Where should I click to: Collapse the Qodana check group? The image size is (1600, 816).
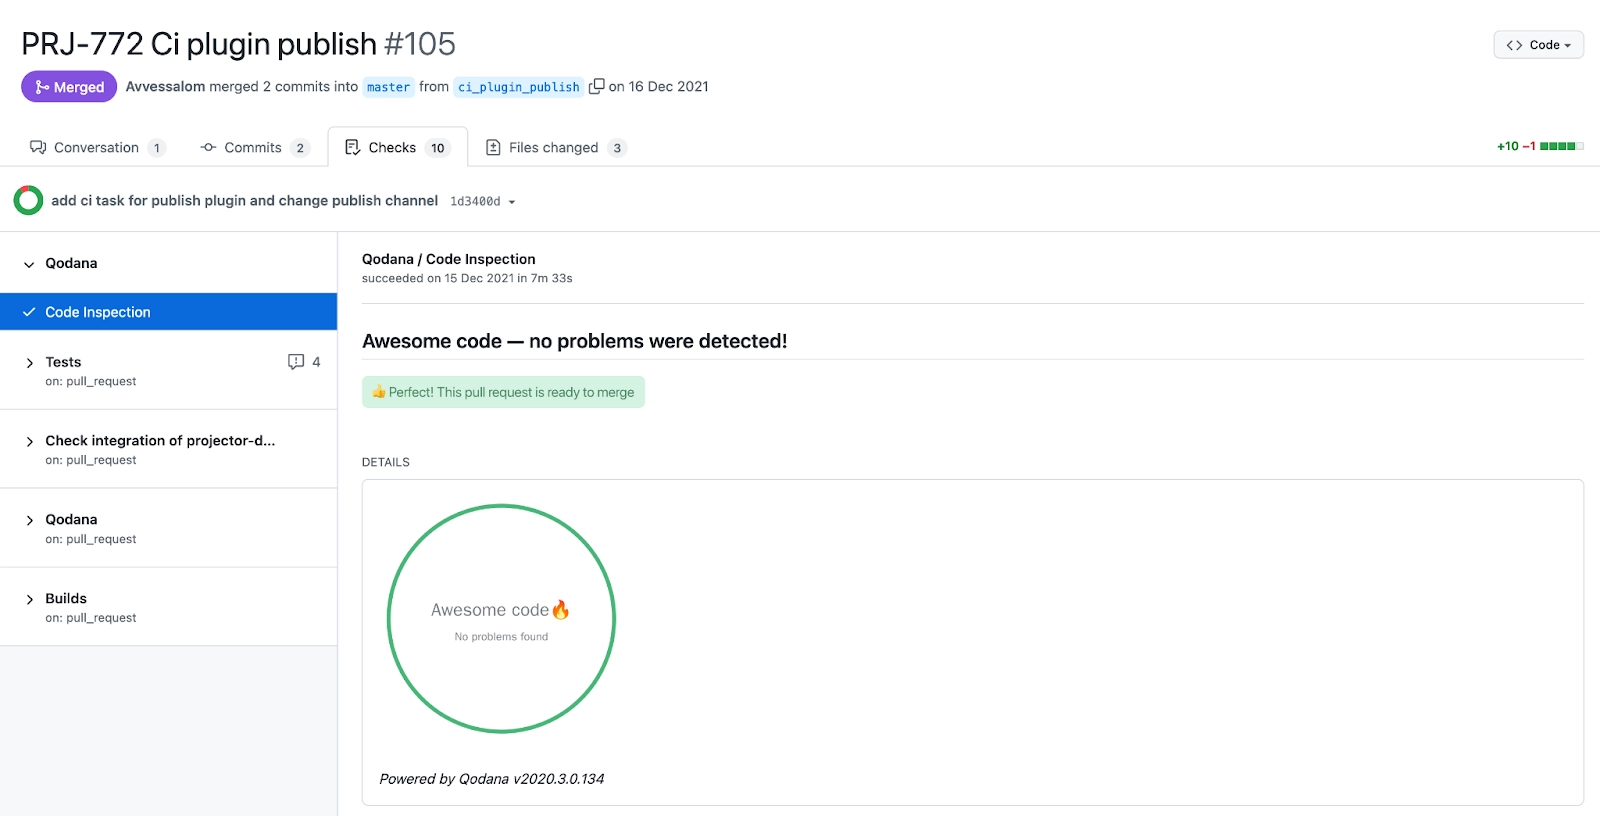[x=30, y=264]
